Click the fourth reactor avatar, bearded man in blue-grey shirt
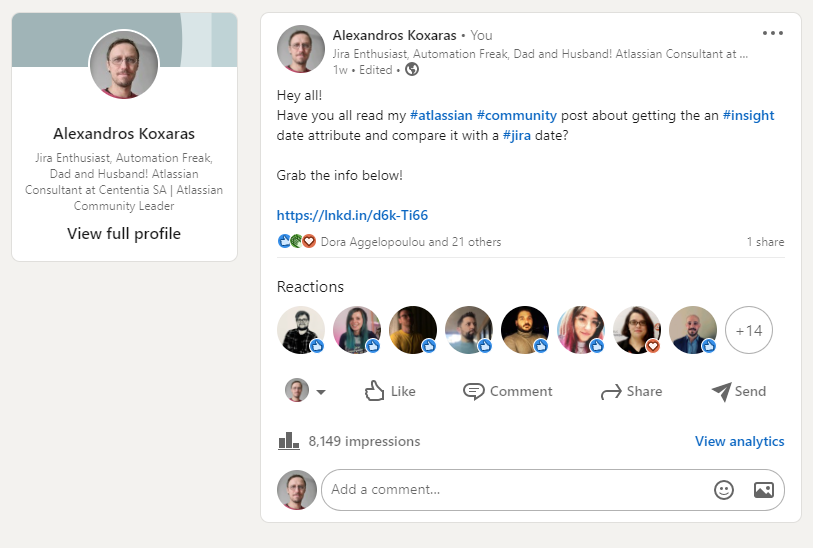813x548 pixels. pos(469,330)
